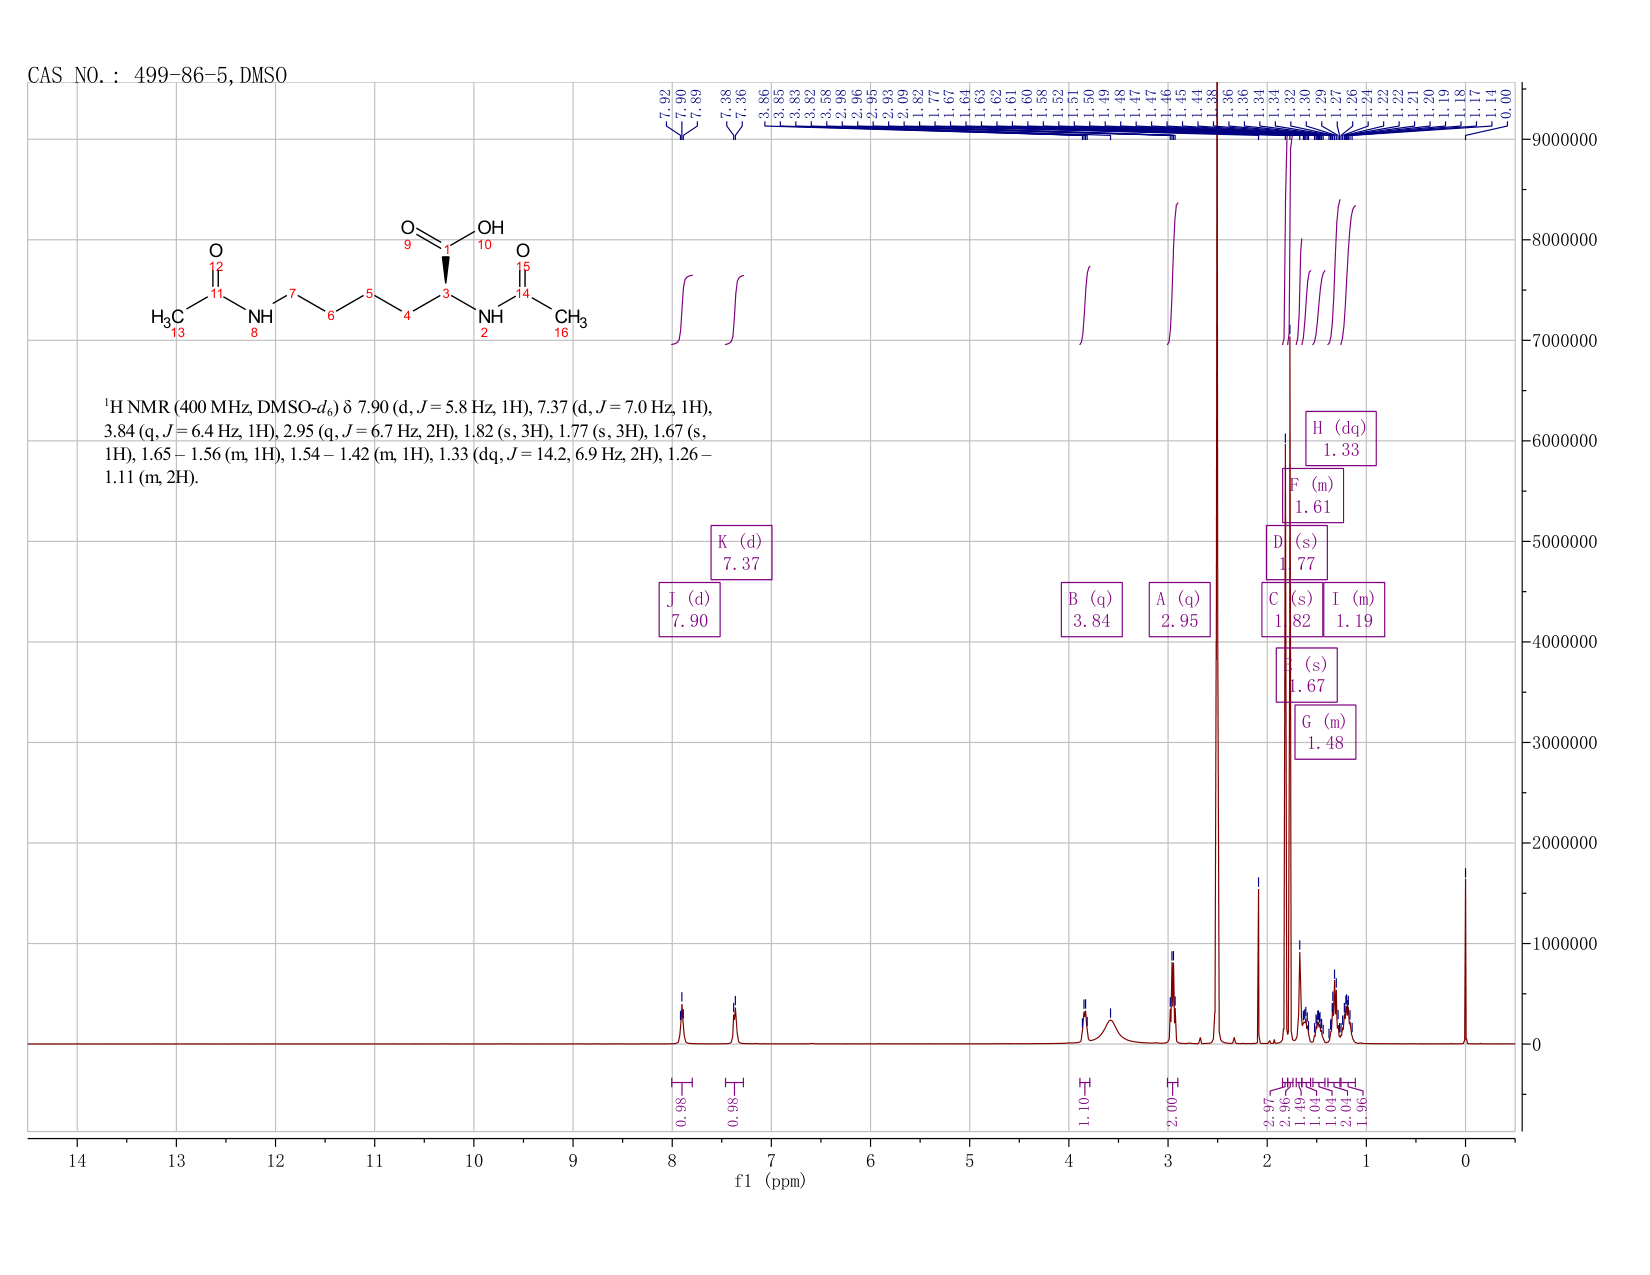Click the oxygen atom labeled 12 in structure
The image size is (1650, 1275).
point(216,250)
